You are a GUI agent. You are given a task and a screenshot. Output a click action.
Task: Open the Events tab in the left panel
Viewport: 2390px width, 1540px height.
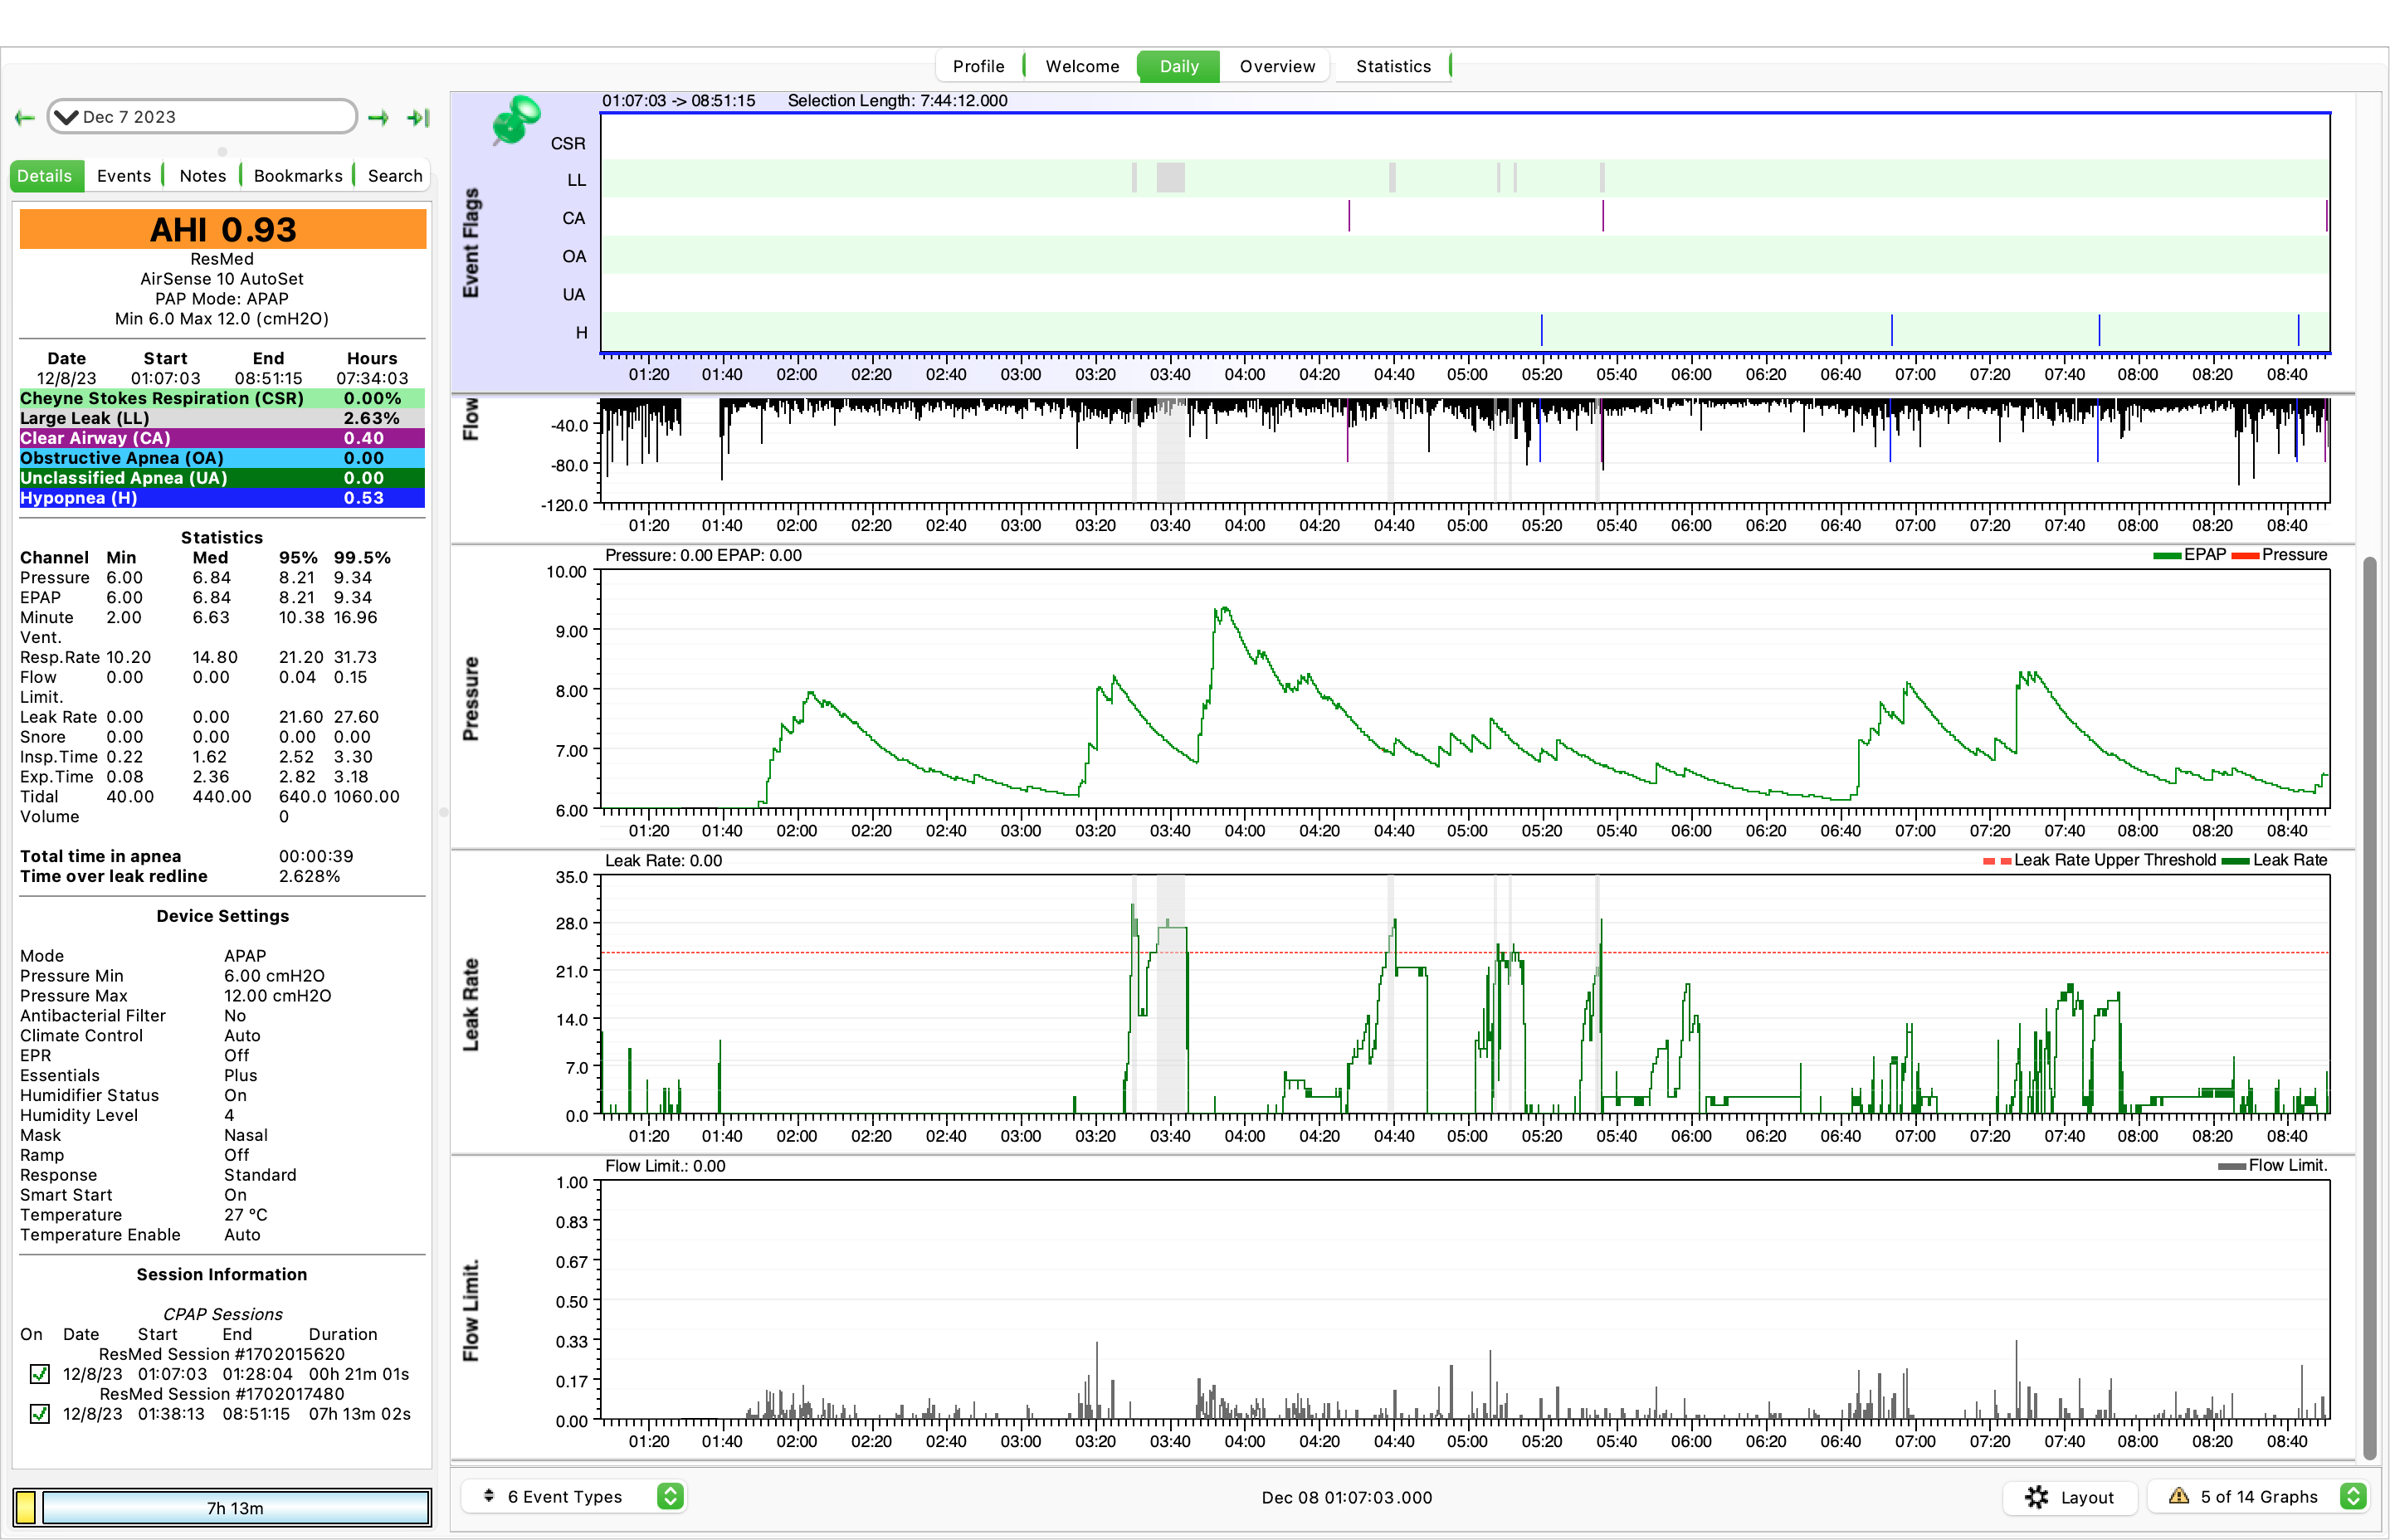[124, 176]
